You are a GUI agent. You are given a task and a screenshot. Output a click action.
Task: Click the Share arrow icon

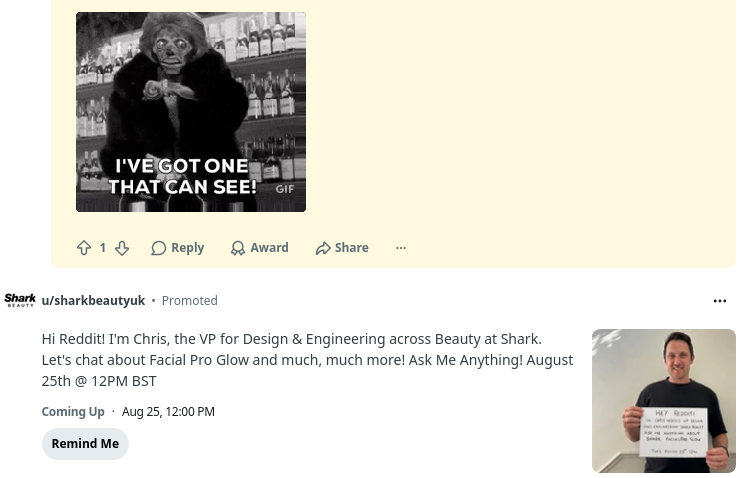pyautogui.click(x=323, y=248)
